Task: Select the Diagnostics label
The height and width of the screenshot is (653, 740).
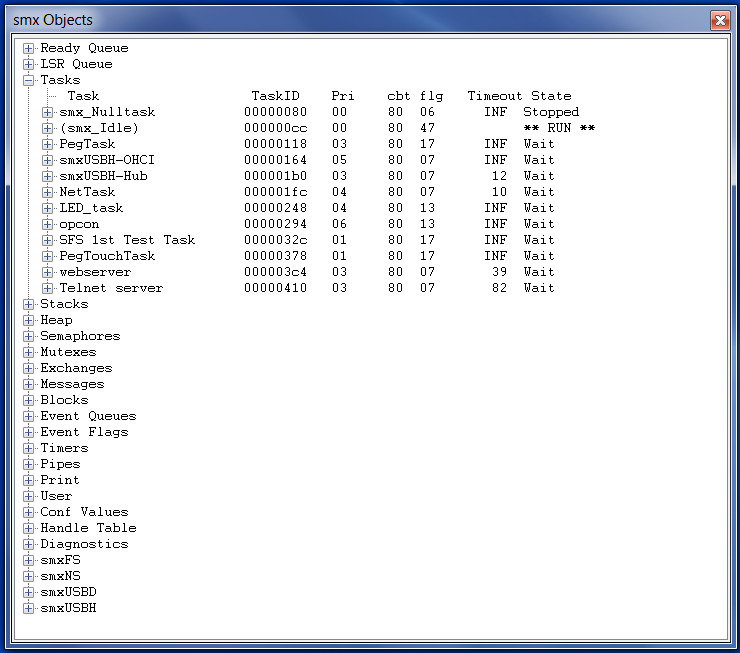Action: [x=84, y=544]
